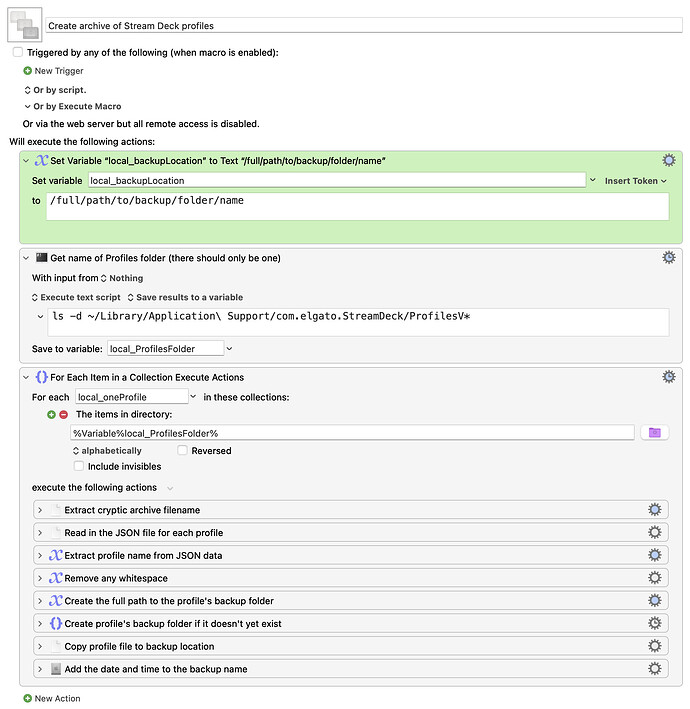
Task: Edit the 'local_oneProfile' variable field
Action: 132,397
